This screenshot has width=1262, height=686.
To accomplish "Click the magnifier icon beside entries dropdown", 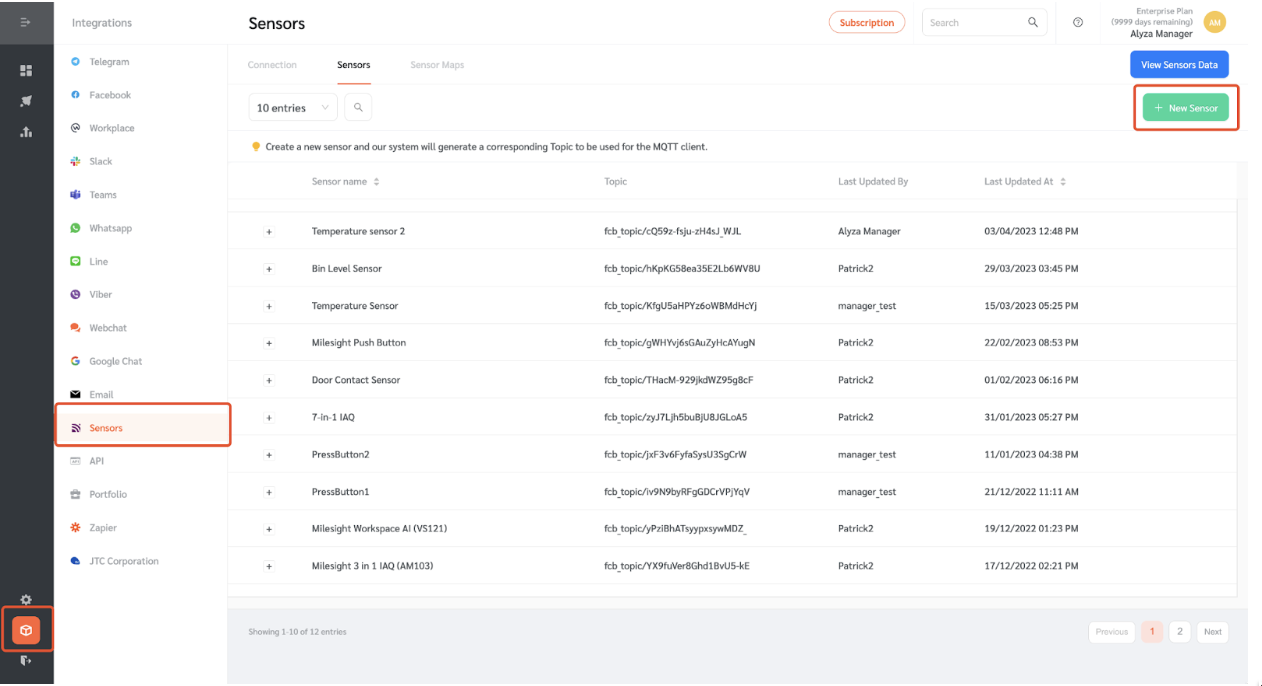I will [x=358, y=106].
